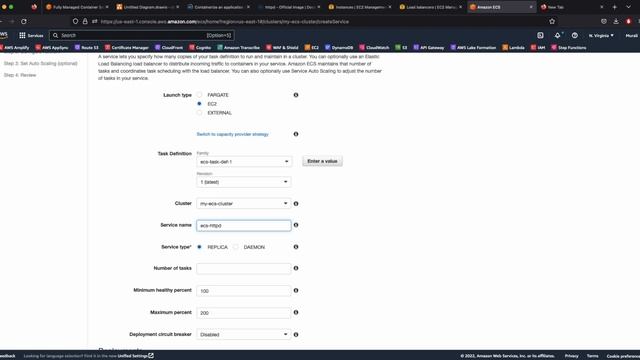This screenshot has height=360, width=640.
Task: Open Terms link in footer
Action: (592, 356)
